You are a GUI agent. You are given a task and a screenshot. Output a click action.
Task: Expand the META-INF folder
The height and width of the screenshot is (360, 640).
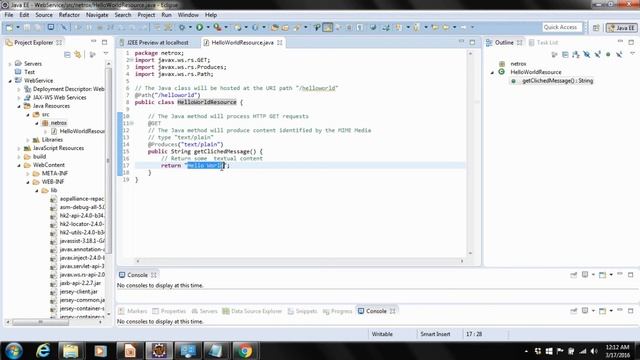(28, 173)
